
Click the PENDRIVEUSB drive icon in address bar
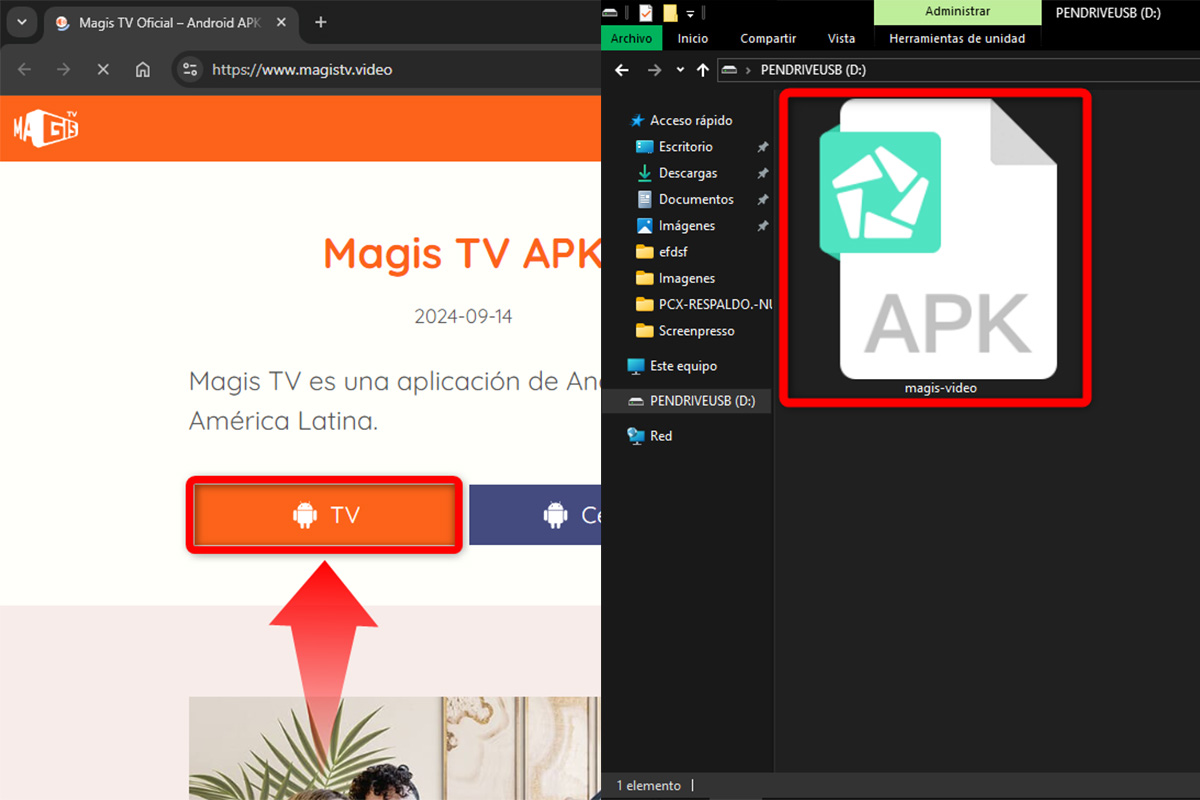click(x=729, y=70)
